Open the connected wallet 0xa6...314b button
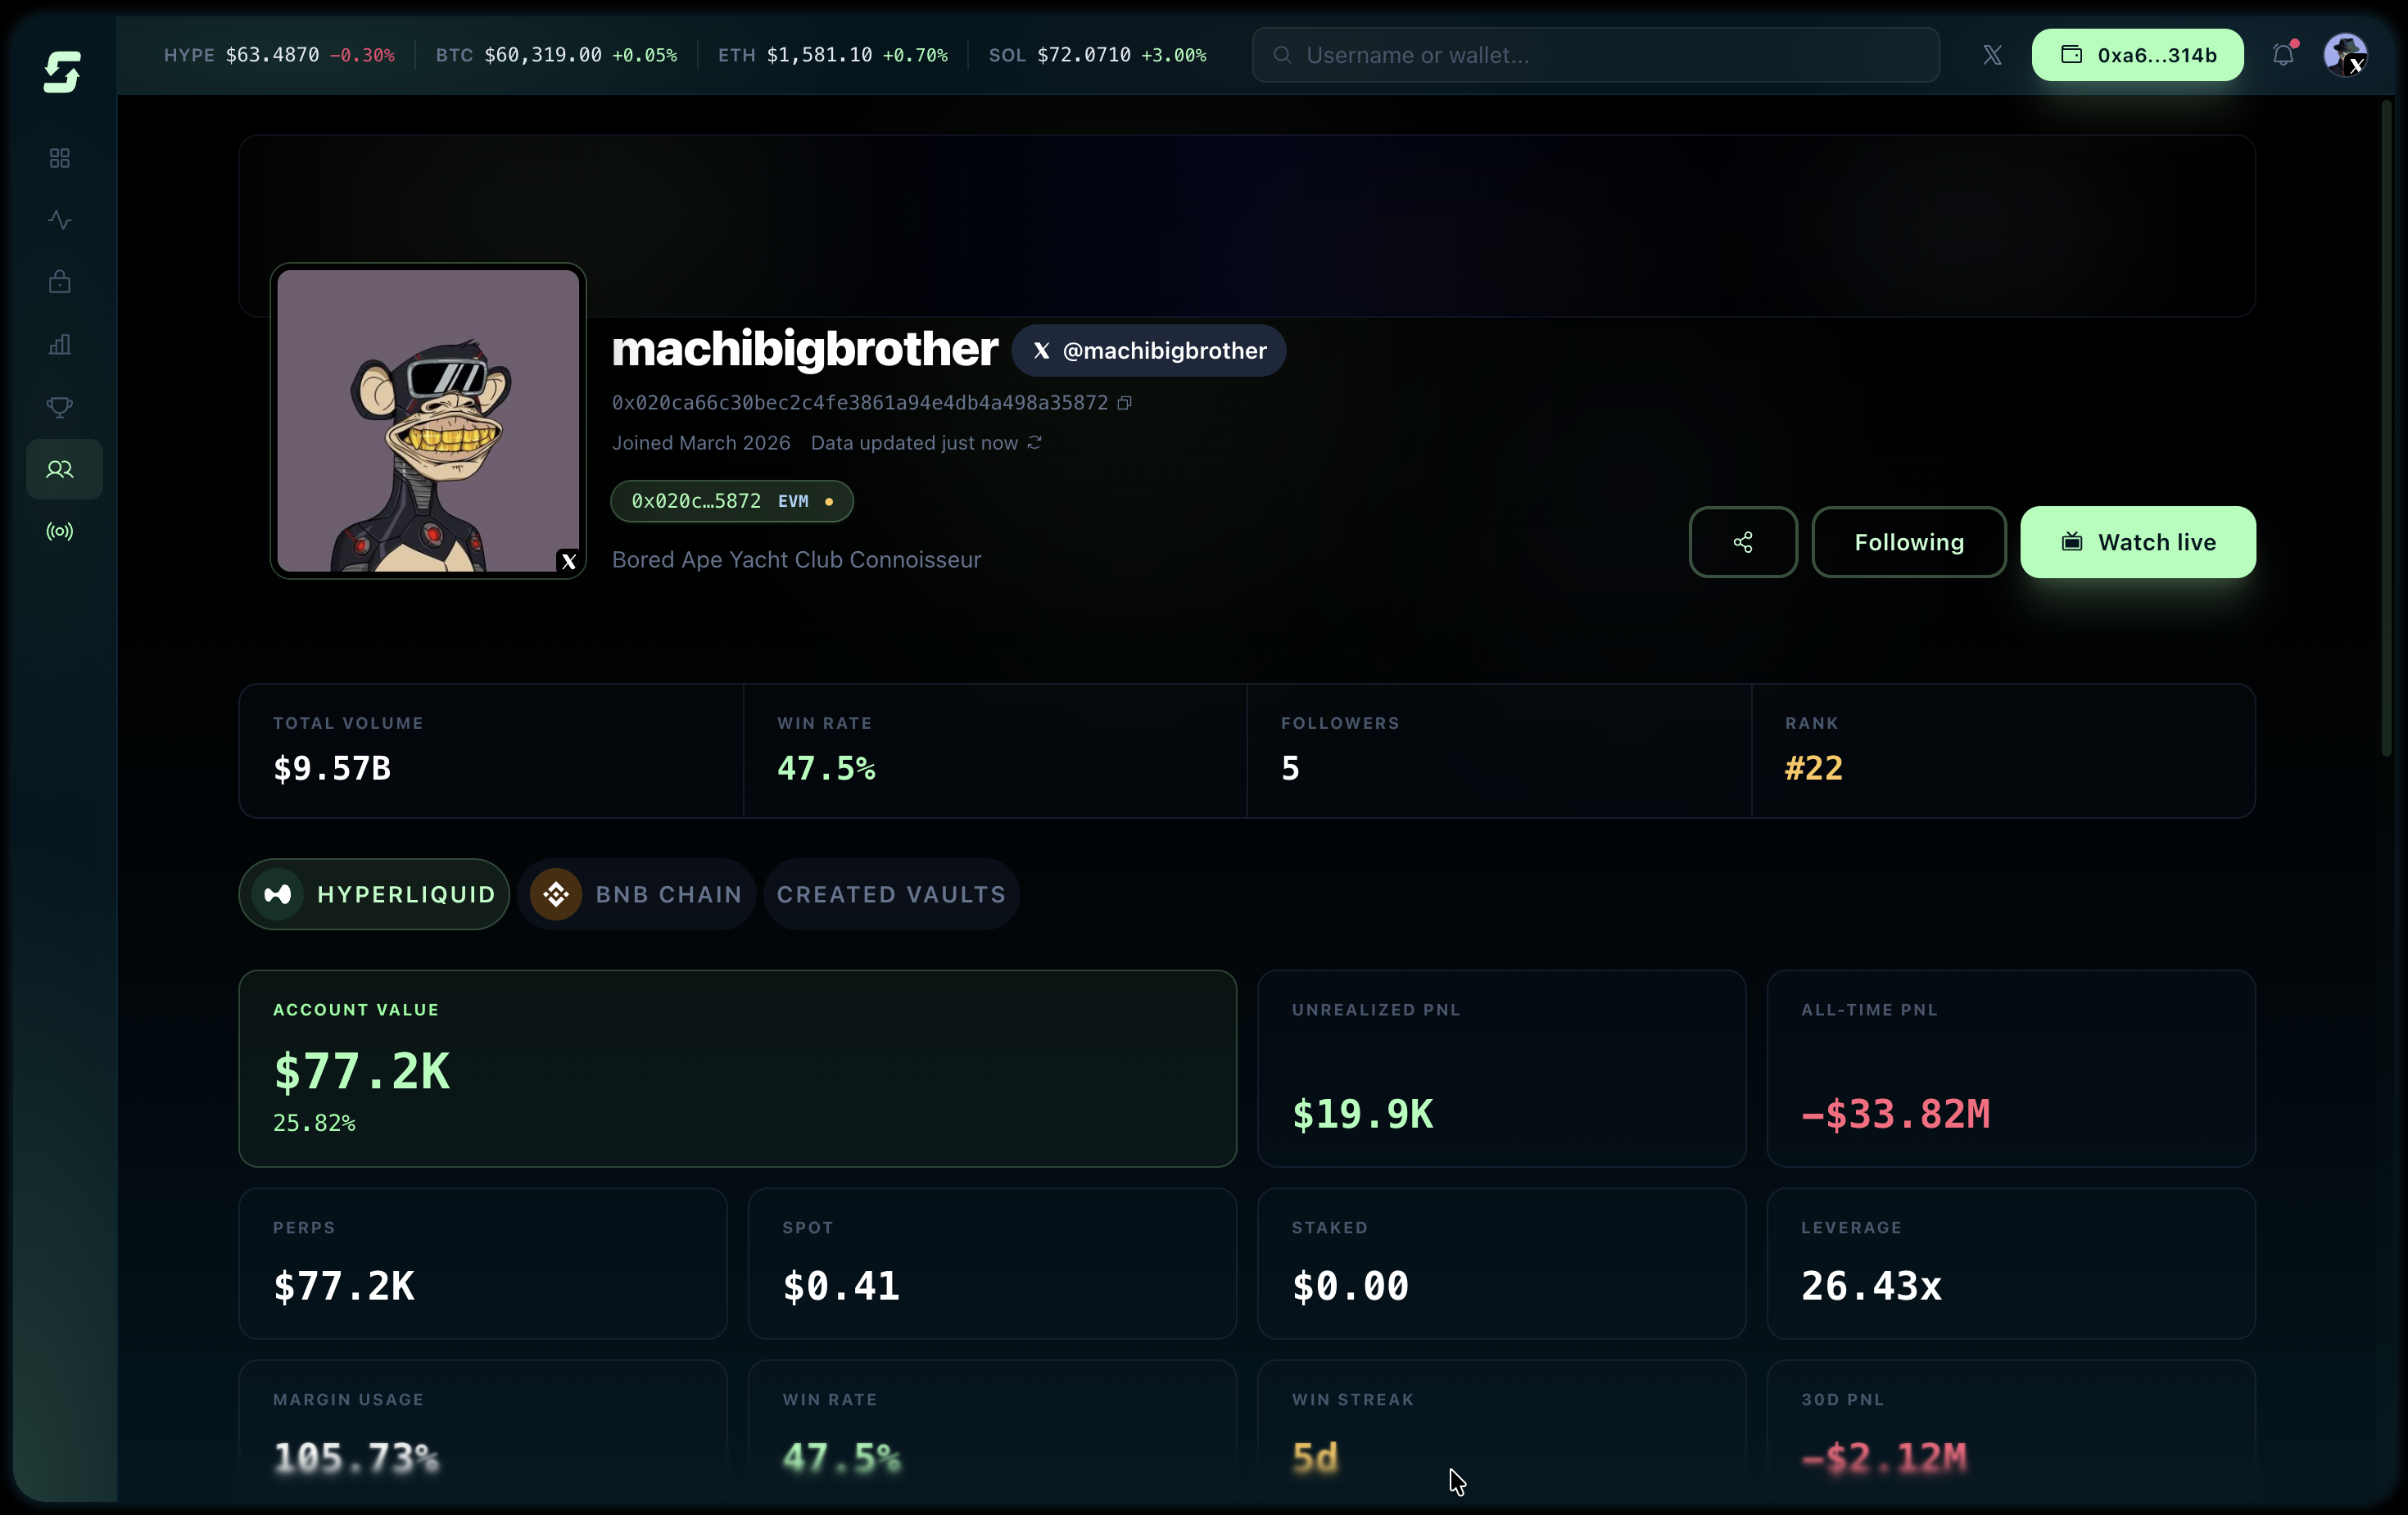 (x=2137, y=55)
